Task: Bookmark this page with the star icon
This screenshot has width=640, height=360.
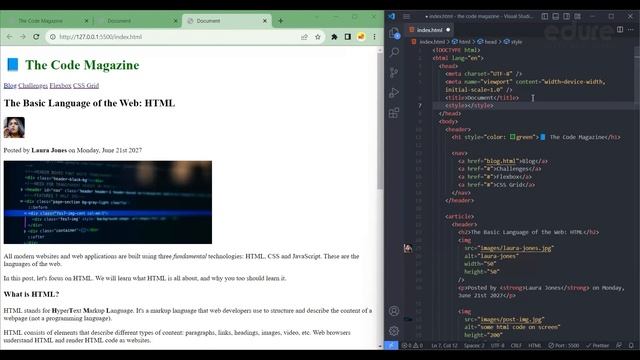Action: pos(318,37)
